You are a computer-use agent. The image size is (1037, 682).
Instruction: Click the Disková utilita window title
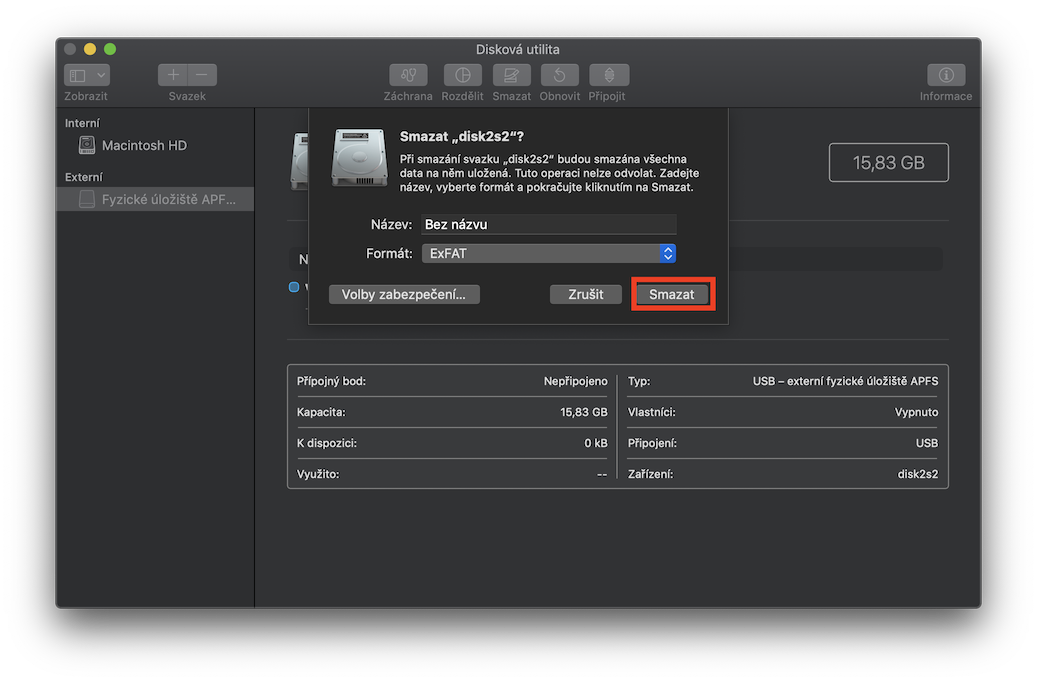(517, 50)
